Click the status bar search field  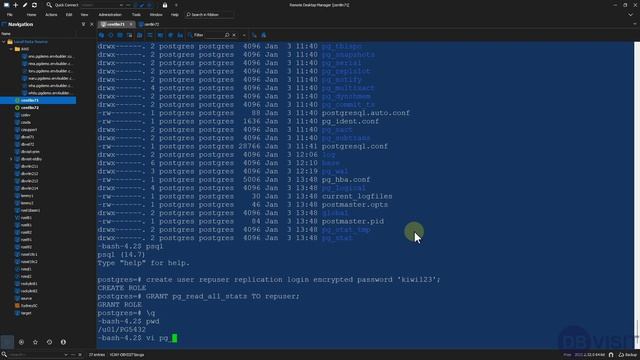coord(36,355)
